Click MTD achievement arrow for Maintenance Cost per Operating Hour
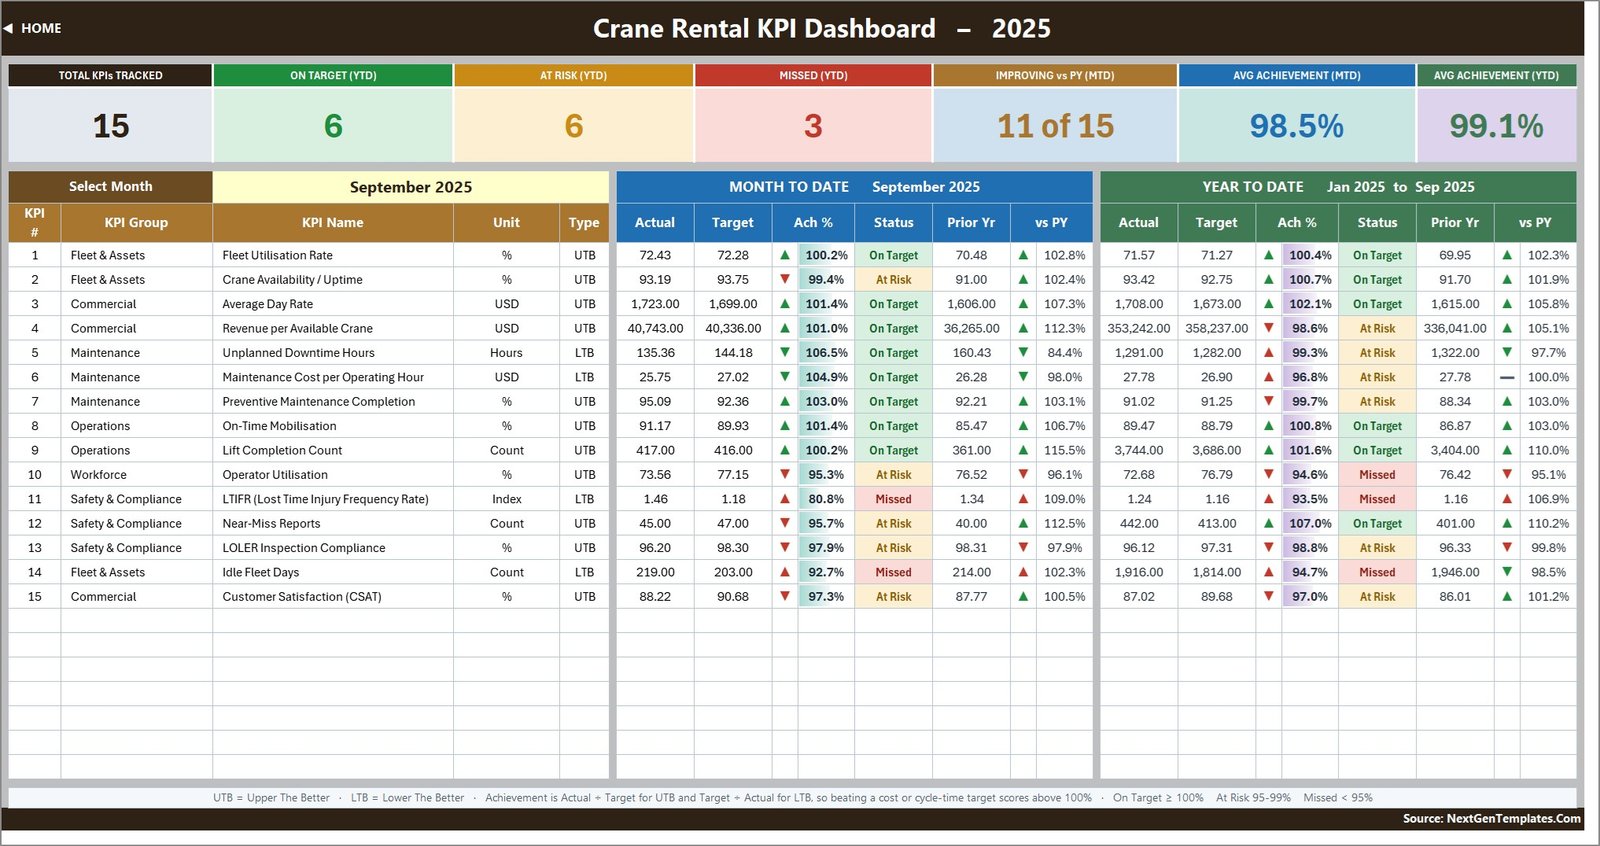 click(x=785, y=377)
